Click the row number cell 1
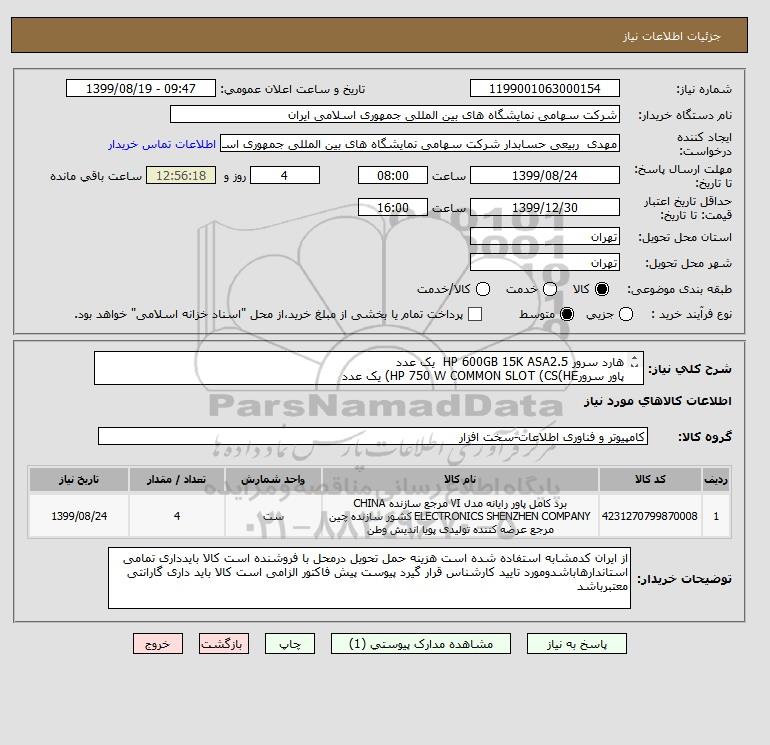The width and height of the screenshot is (770, 745). pos(716,516)
